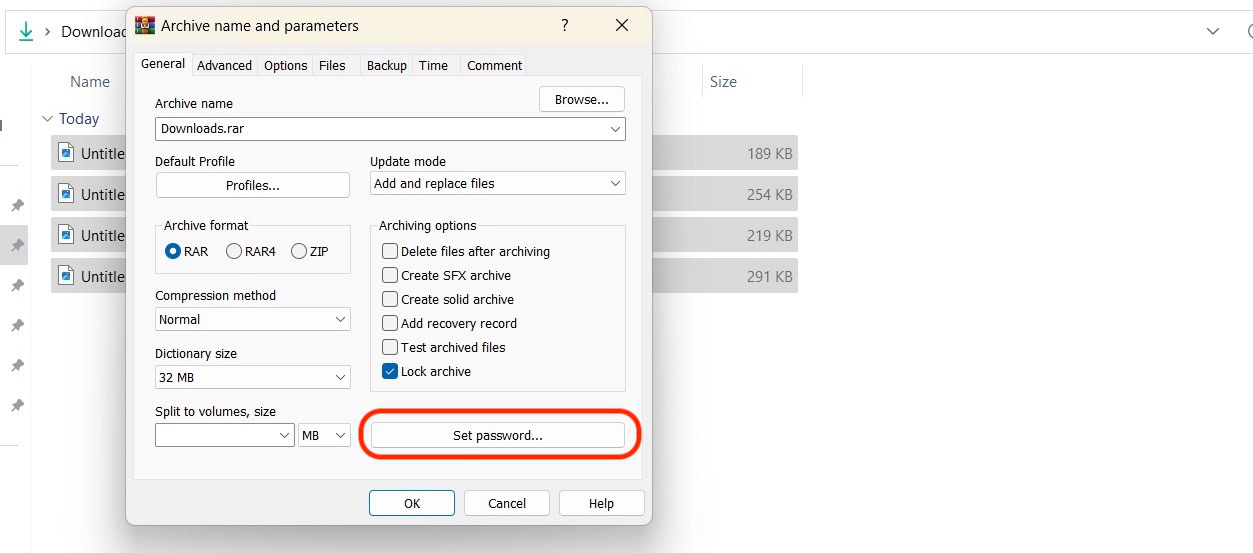
Task: Uncheck the Lock archive checkbox
Action: point(390,371)
